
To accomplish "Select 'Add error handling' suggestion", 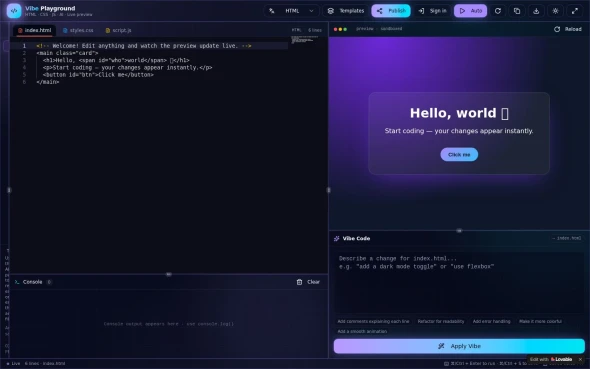I will (x=491, y=321).
